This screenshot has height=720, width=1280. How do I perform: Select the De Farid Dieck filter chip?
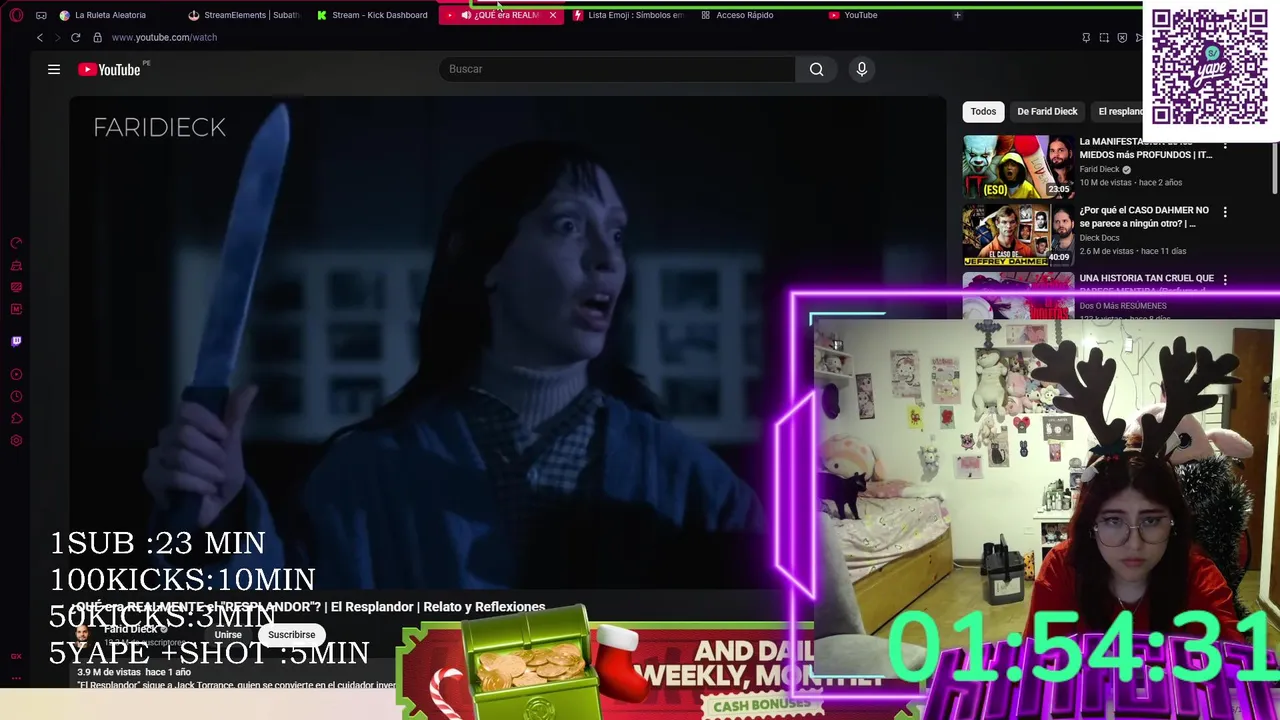click(1047, 111)
